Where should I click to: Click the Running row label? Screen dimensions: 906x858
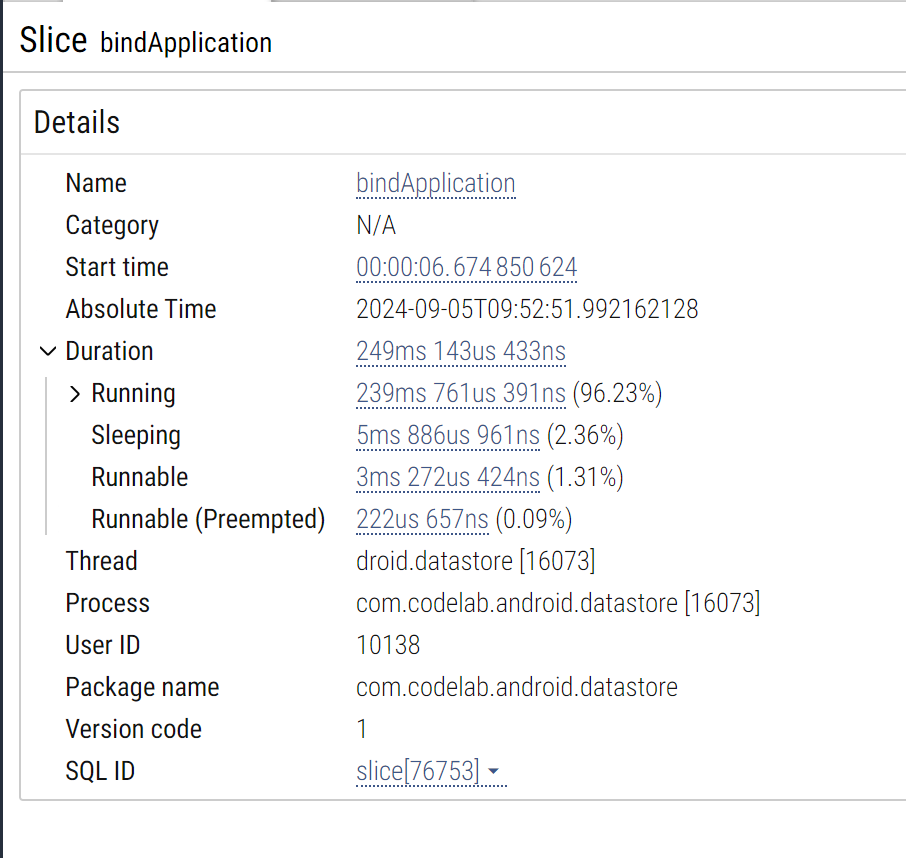click(x=133, y=393)
